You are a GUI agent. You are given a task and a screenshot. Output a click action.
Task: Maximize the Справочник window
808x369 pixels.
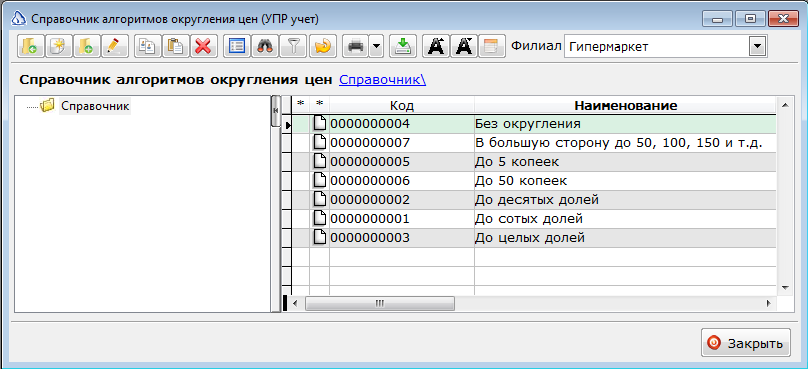click(750, 20)
